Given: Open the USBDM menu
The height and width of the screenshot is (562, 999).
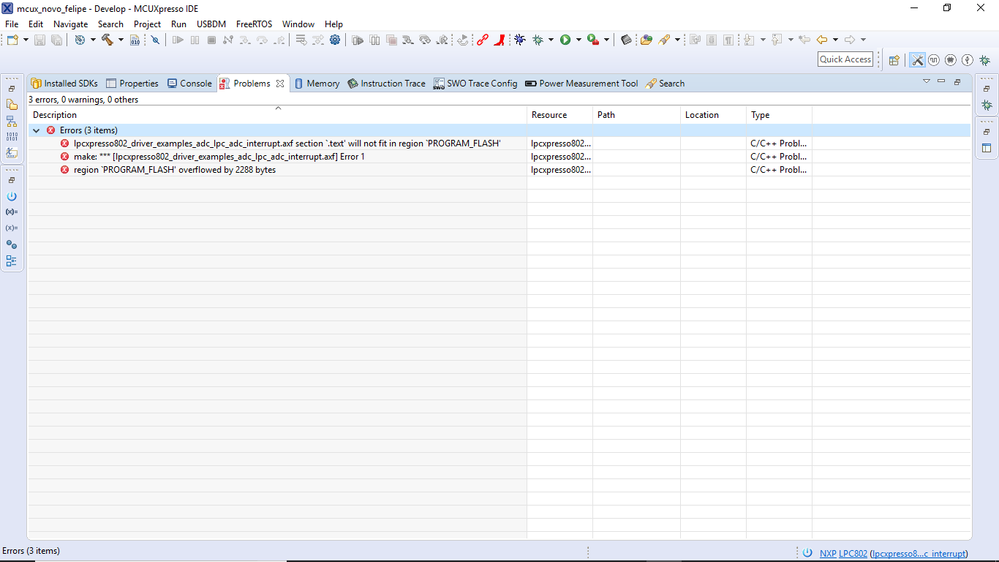Looking at the screenshot, I should [x=211, y=24].
